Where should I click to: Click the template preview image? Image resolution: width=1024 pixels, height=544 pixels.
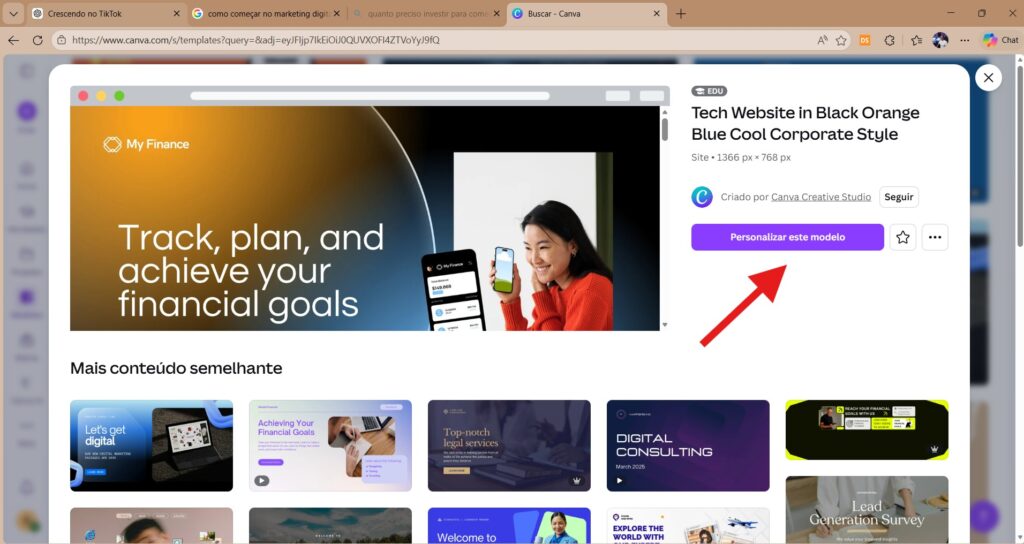coord(365,218)
